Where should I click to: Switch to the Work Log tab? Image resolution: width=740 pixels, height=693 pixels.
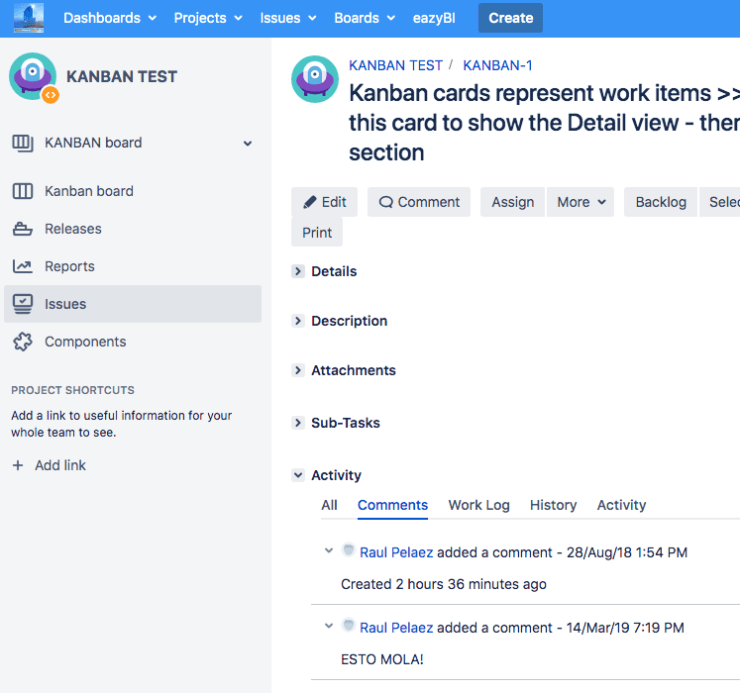tap(478, 505)
